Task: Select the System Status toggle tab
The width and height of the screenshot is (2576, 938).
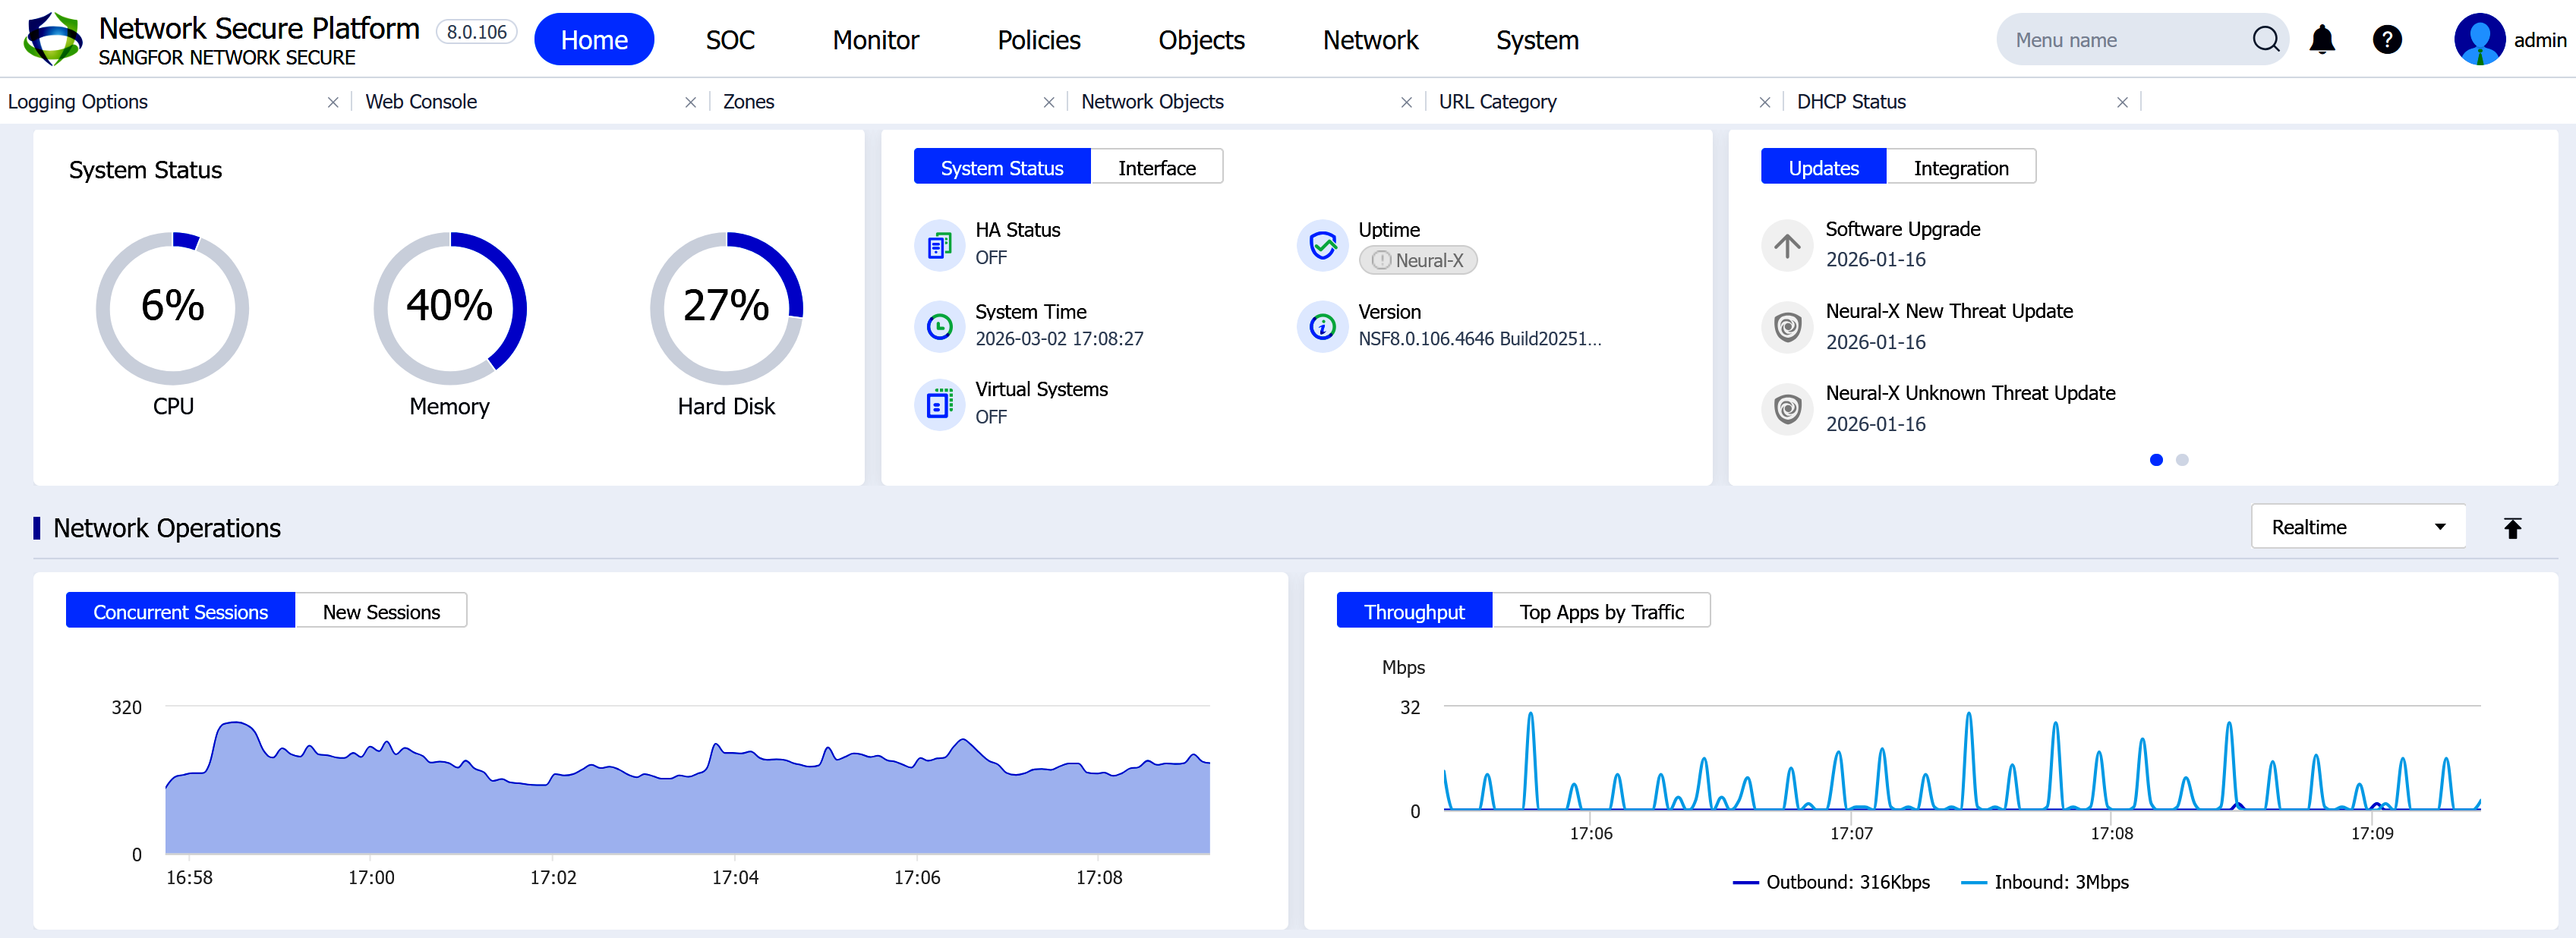Action: click(1002, 167)
